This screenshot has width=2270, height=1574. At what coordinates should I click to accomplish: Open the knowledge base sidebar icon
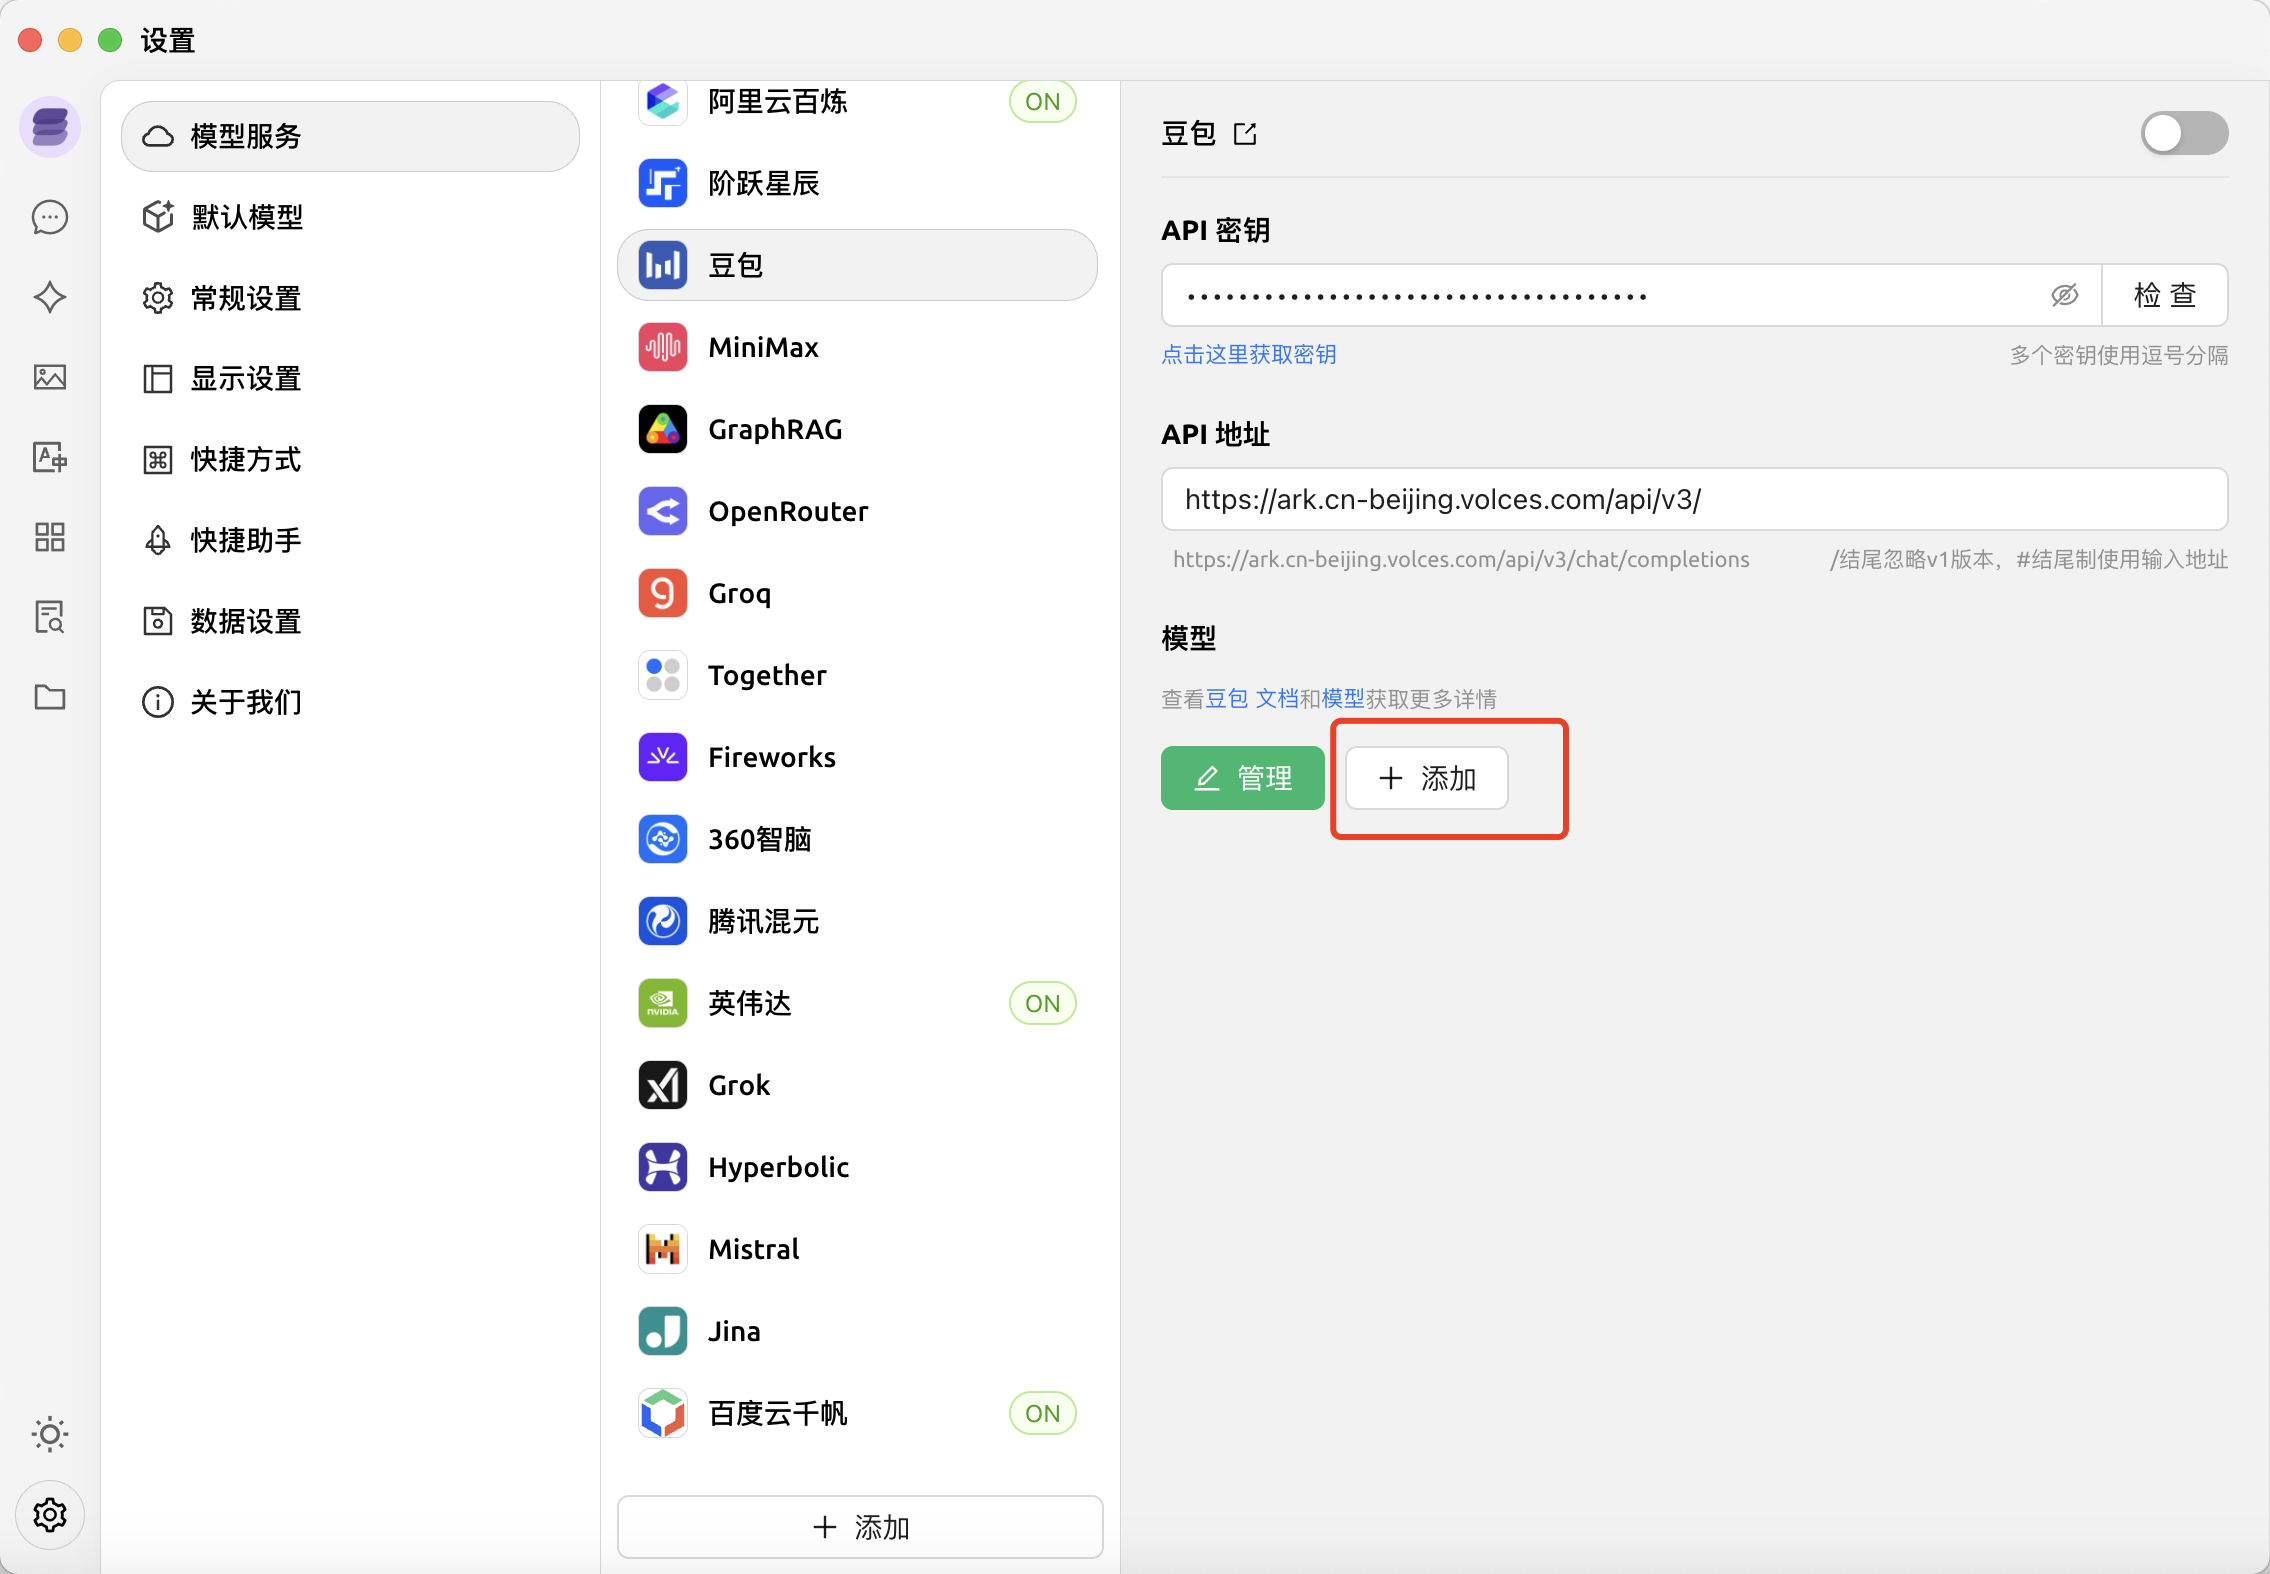(x=50, y=617)
